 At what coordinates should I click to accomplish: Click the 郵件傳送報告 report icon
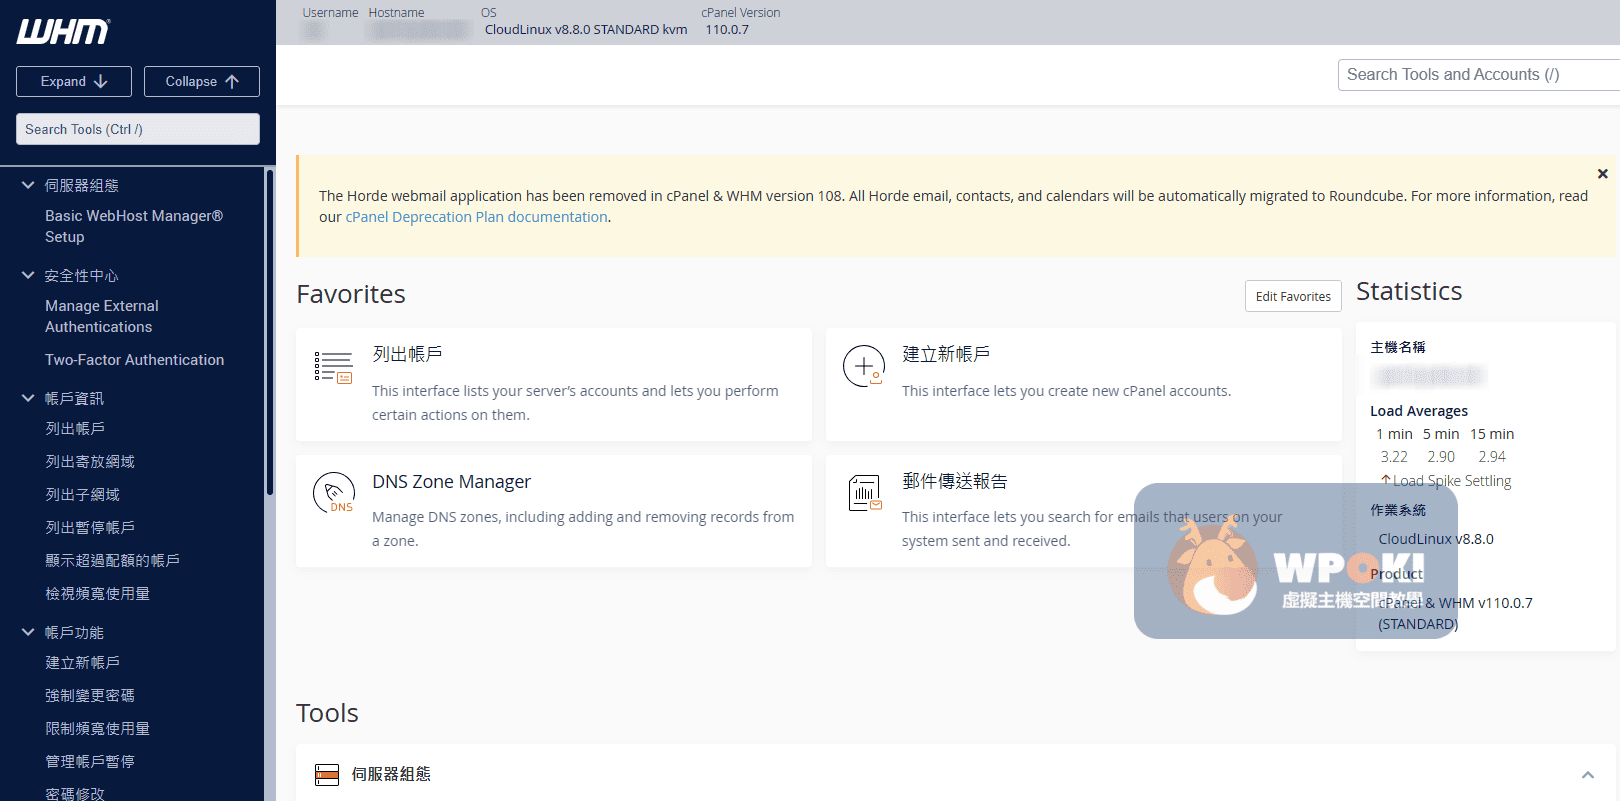pos(865,493)
